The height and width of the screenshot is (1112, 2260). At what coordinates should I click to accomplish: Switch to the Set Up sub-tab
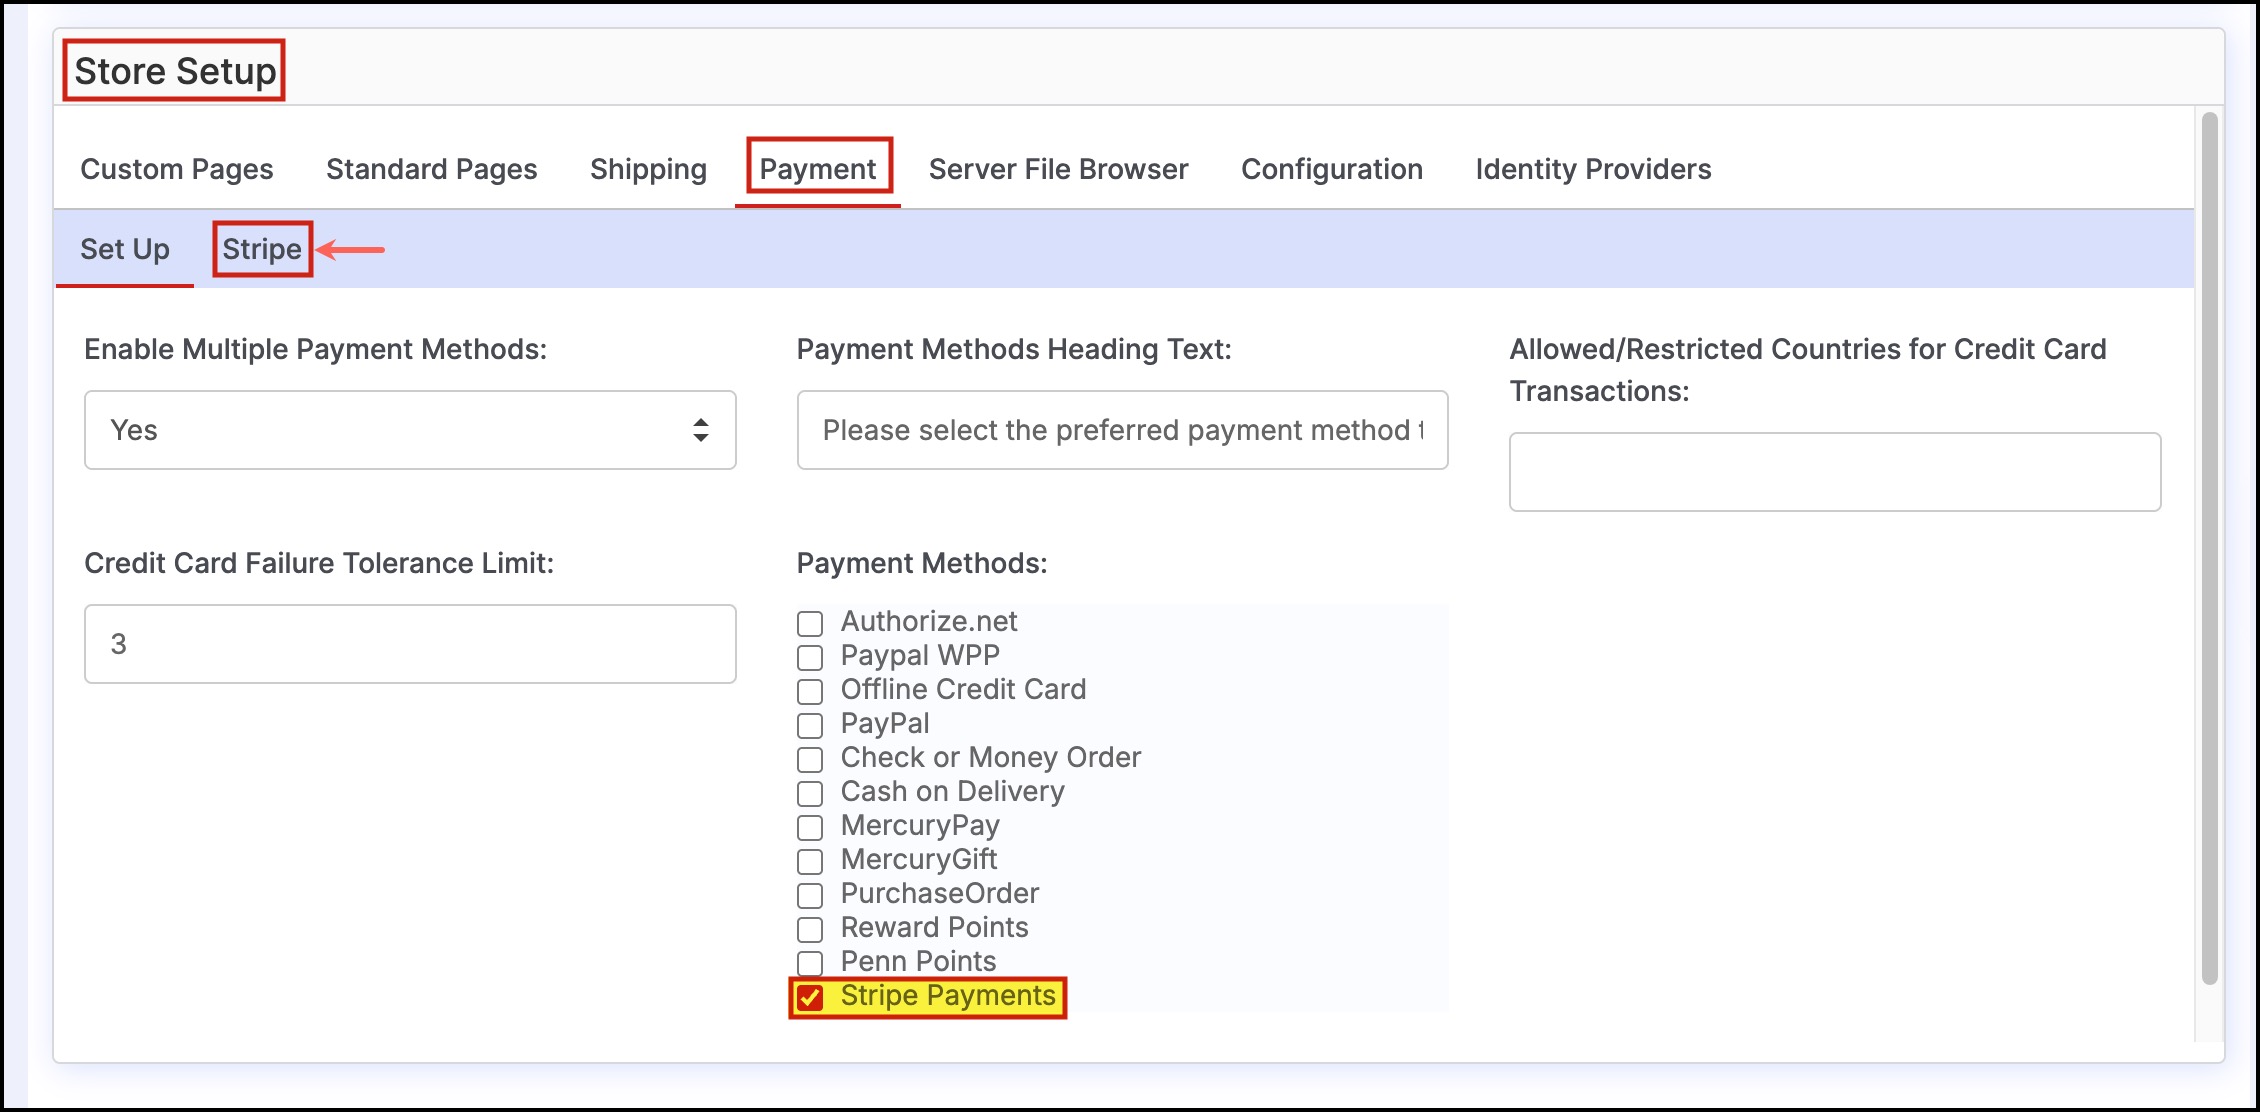pyautogui.click(x=125, y=249)
